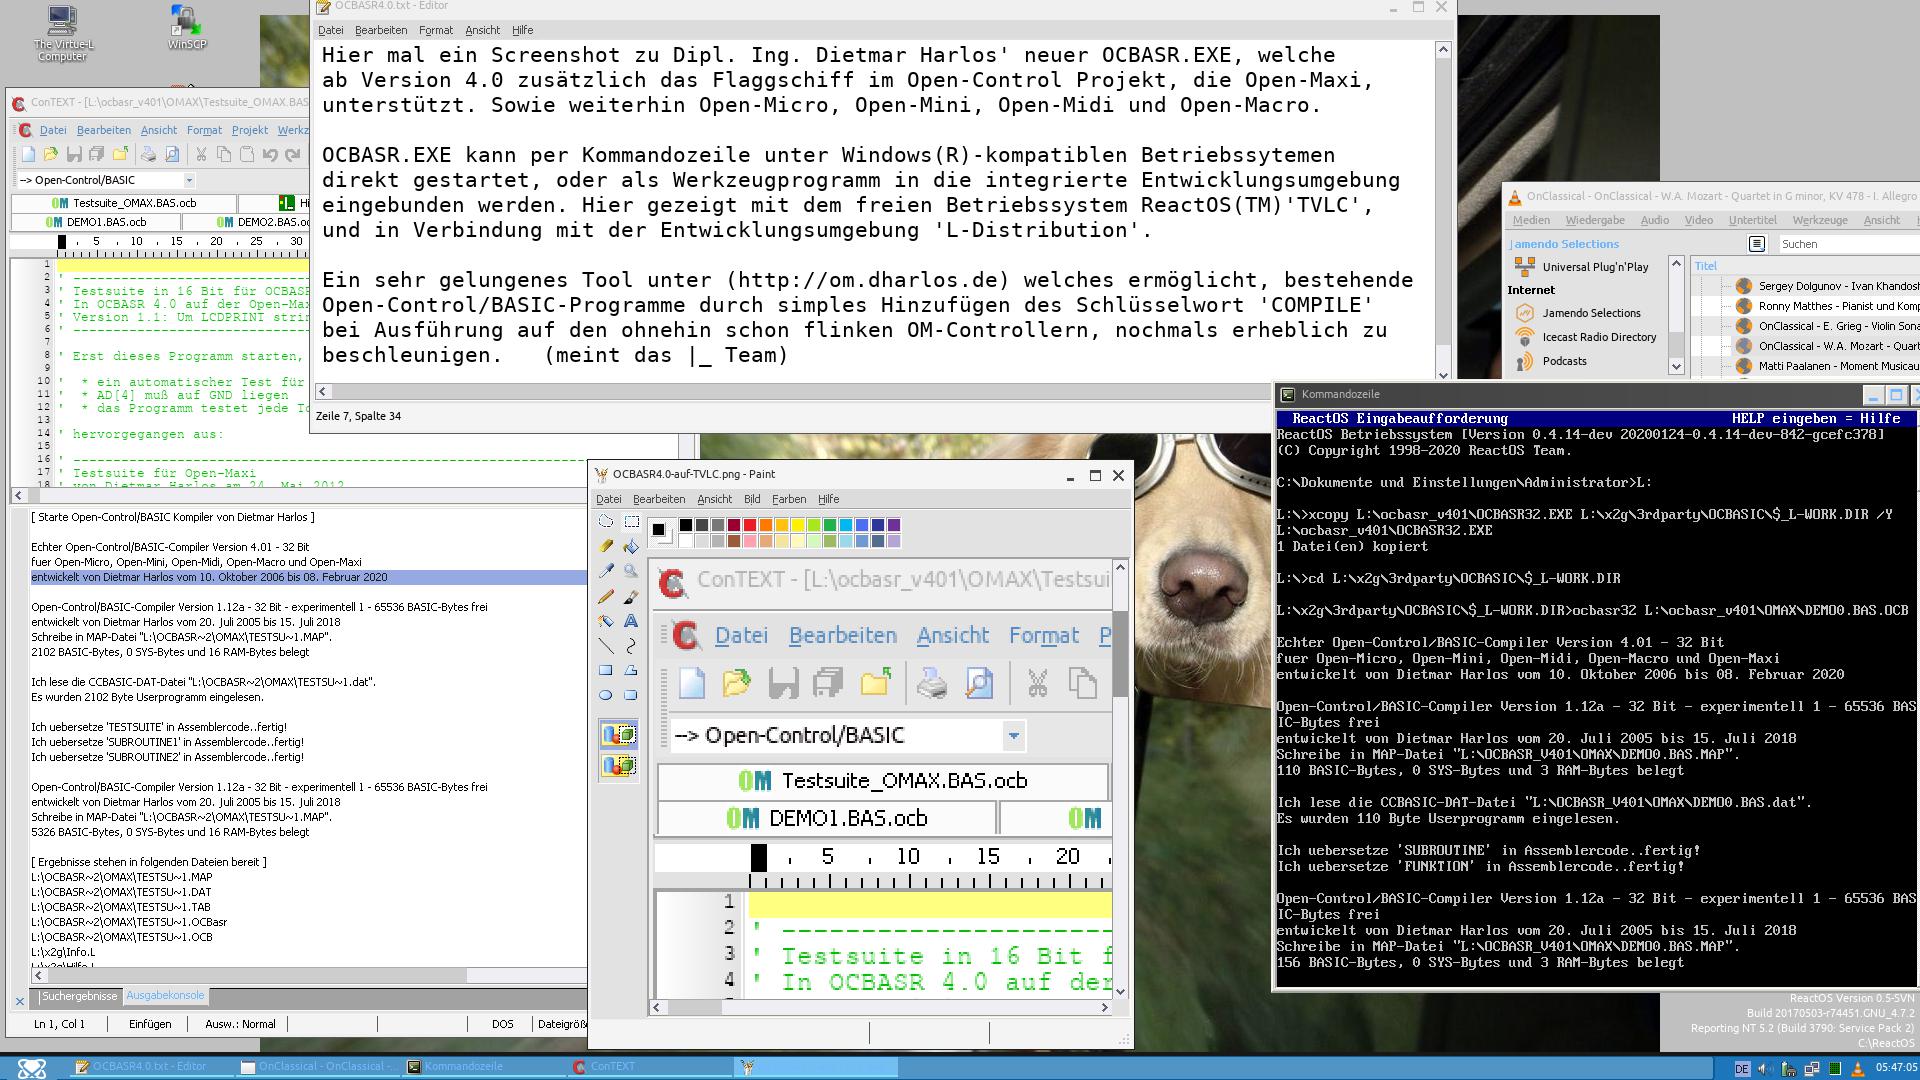This screenshot has width=1920, height=1080.
Task: Click Print icon in ConTEXT toolbar
Action: (148, 154)
